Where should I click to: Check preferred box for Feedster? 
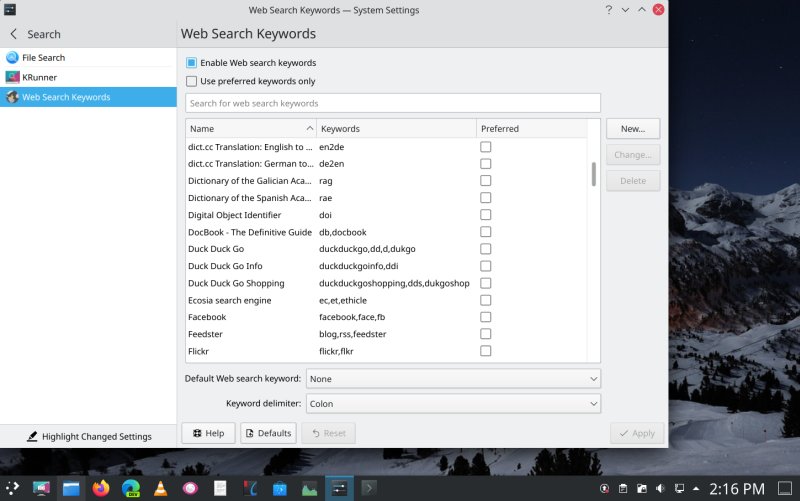486,334
